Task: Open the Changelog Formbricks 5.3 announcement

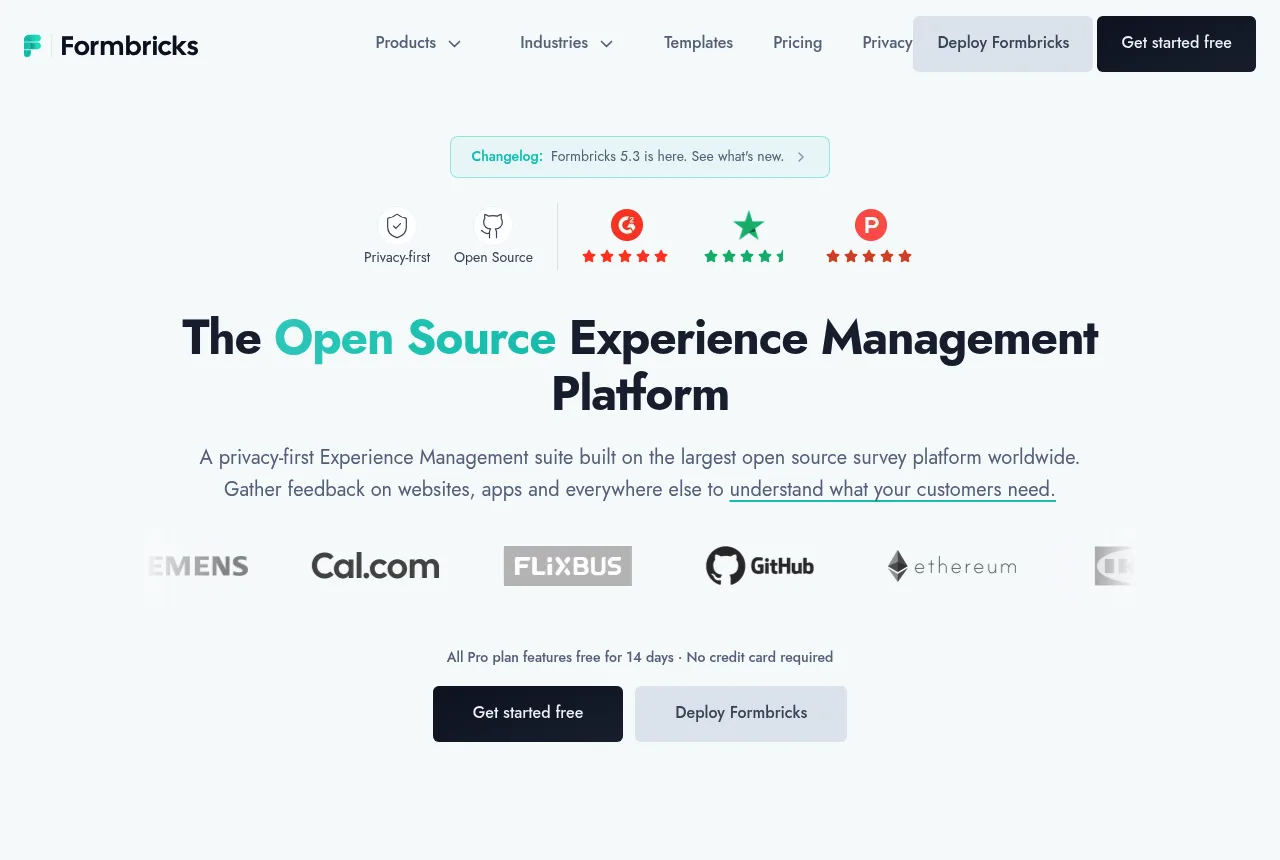Action: coord(640,157)
